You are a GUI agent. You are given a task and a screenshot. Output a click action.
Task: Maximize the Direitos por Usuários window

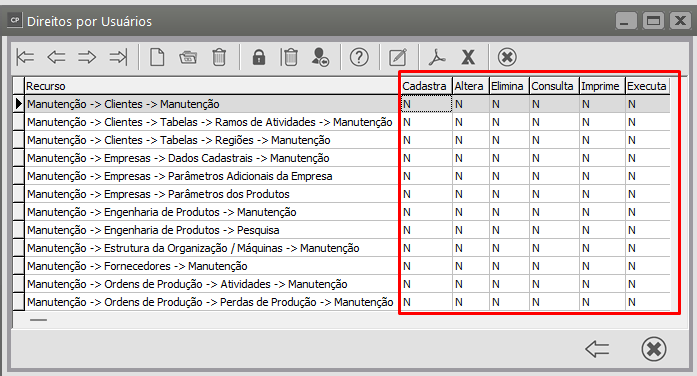(653, 20)
